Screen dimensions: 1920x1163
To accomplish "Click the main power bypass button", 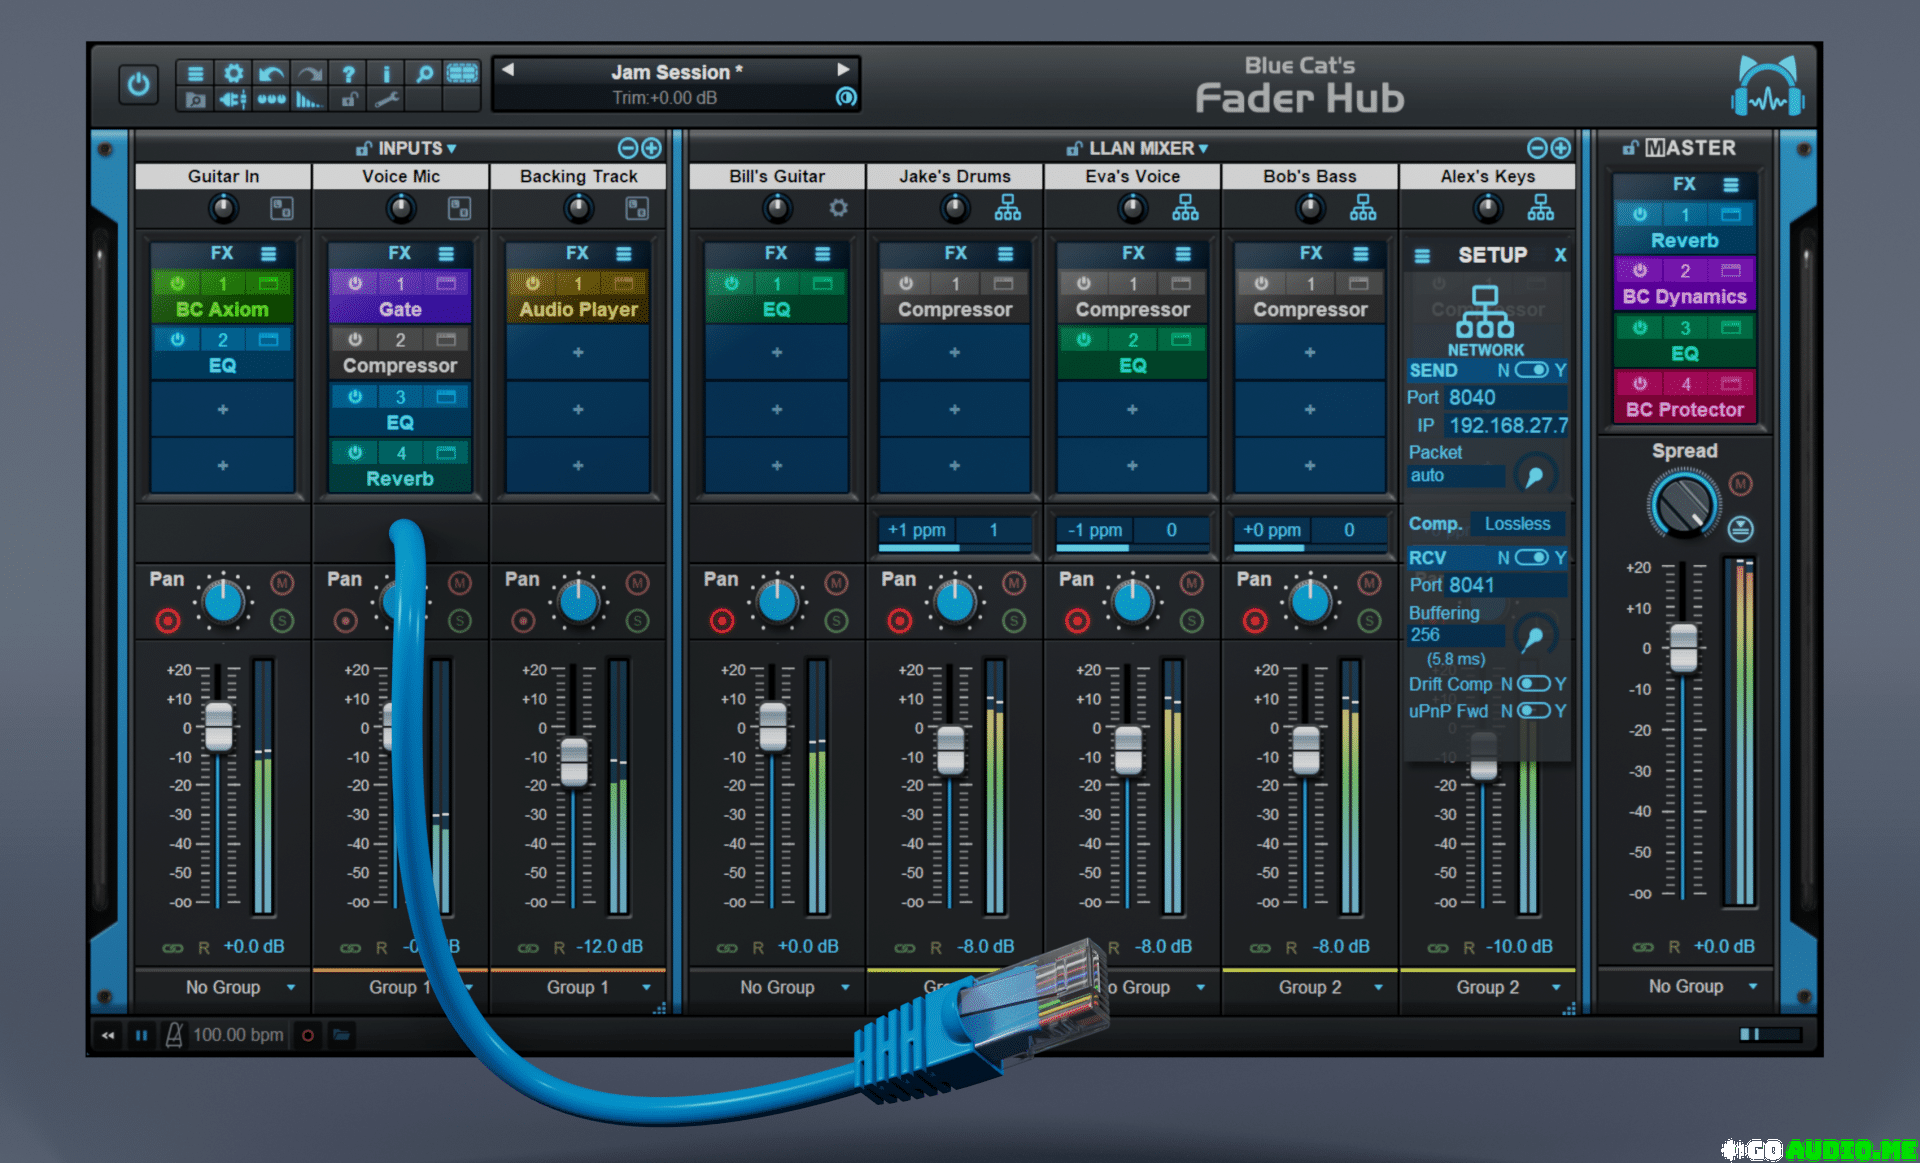I will click(138, 85).
